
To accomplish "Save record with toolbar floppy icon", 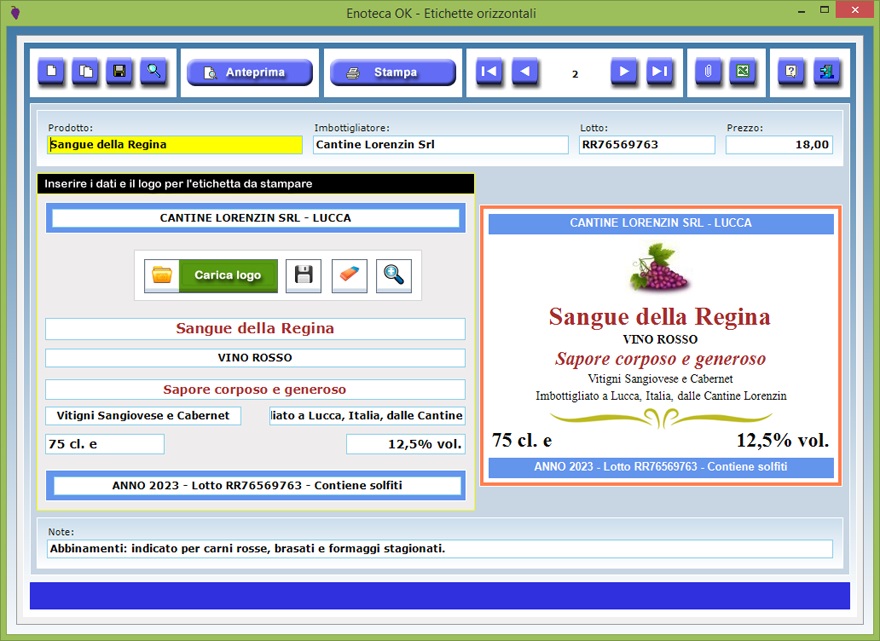I will point(120,72).
